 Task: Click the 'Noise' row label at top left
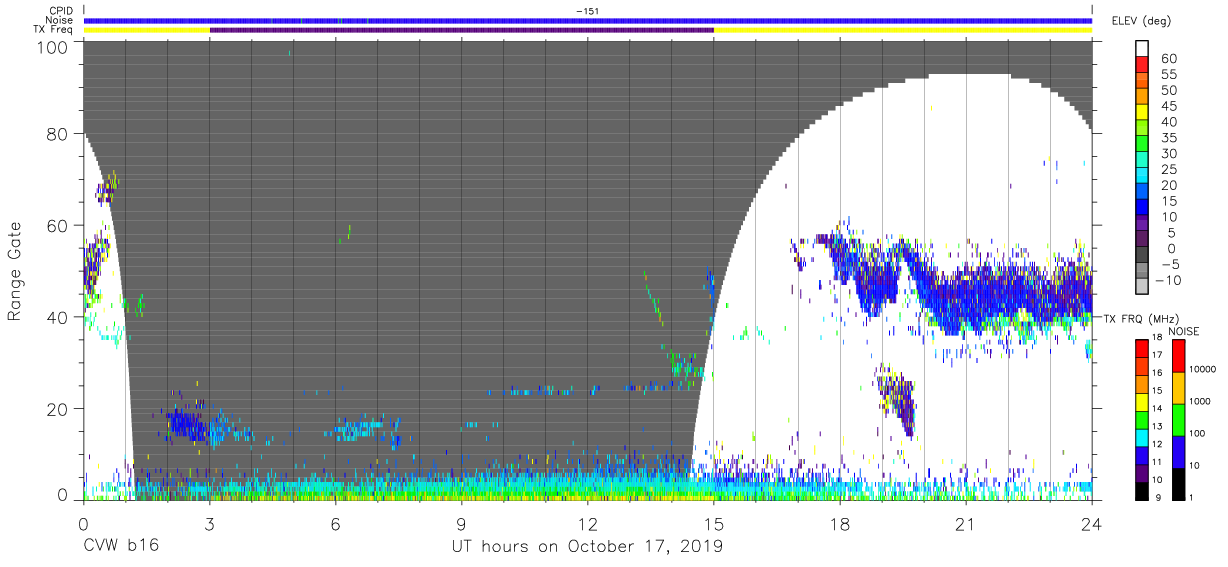pyautogui.click(x=60, y=20)
